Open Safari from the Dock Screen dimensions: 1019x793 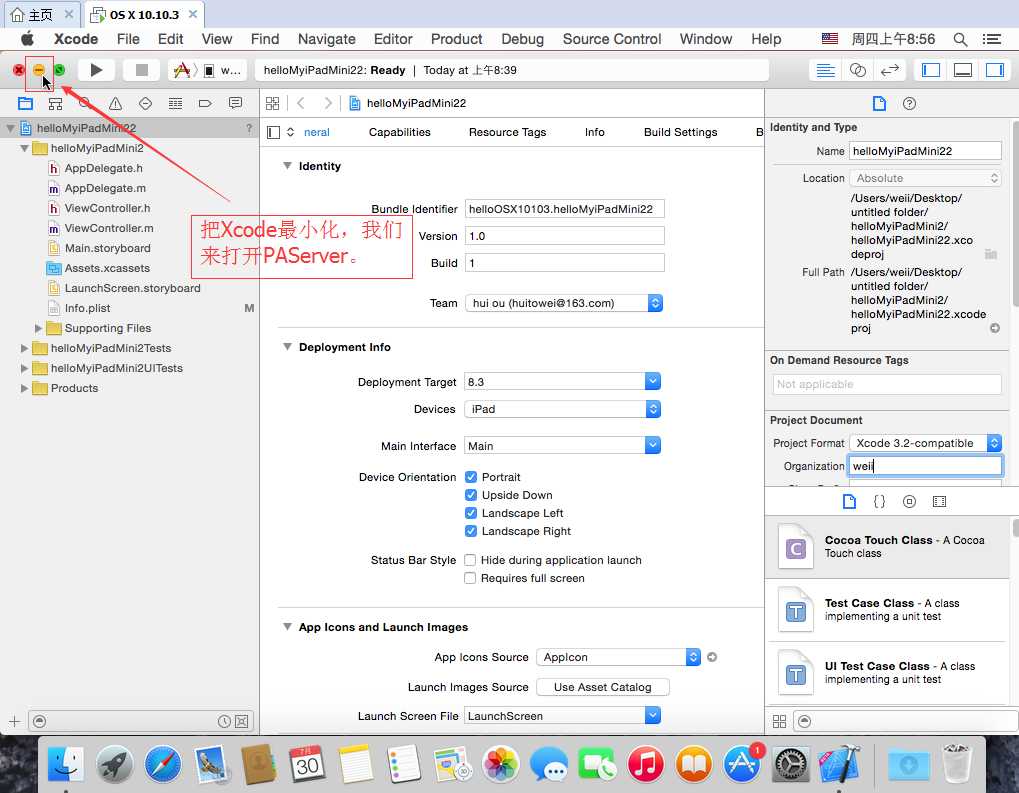pyautogui.click(x=162, y=764)
